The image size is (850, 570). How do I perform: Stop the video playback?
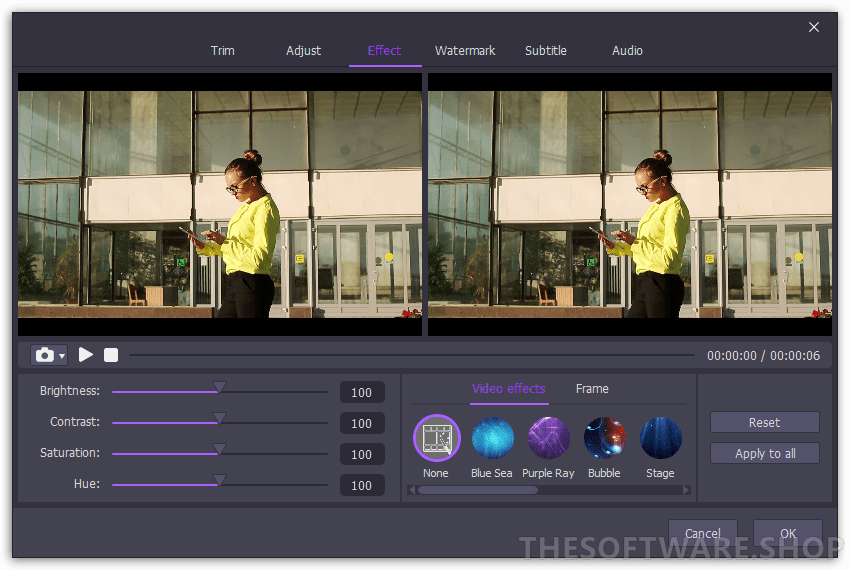[111, 355]
